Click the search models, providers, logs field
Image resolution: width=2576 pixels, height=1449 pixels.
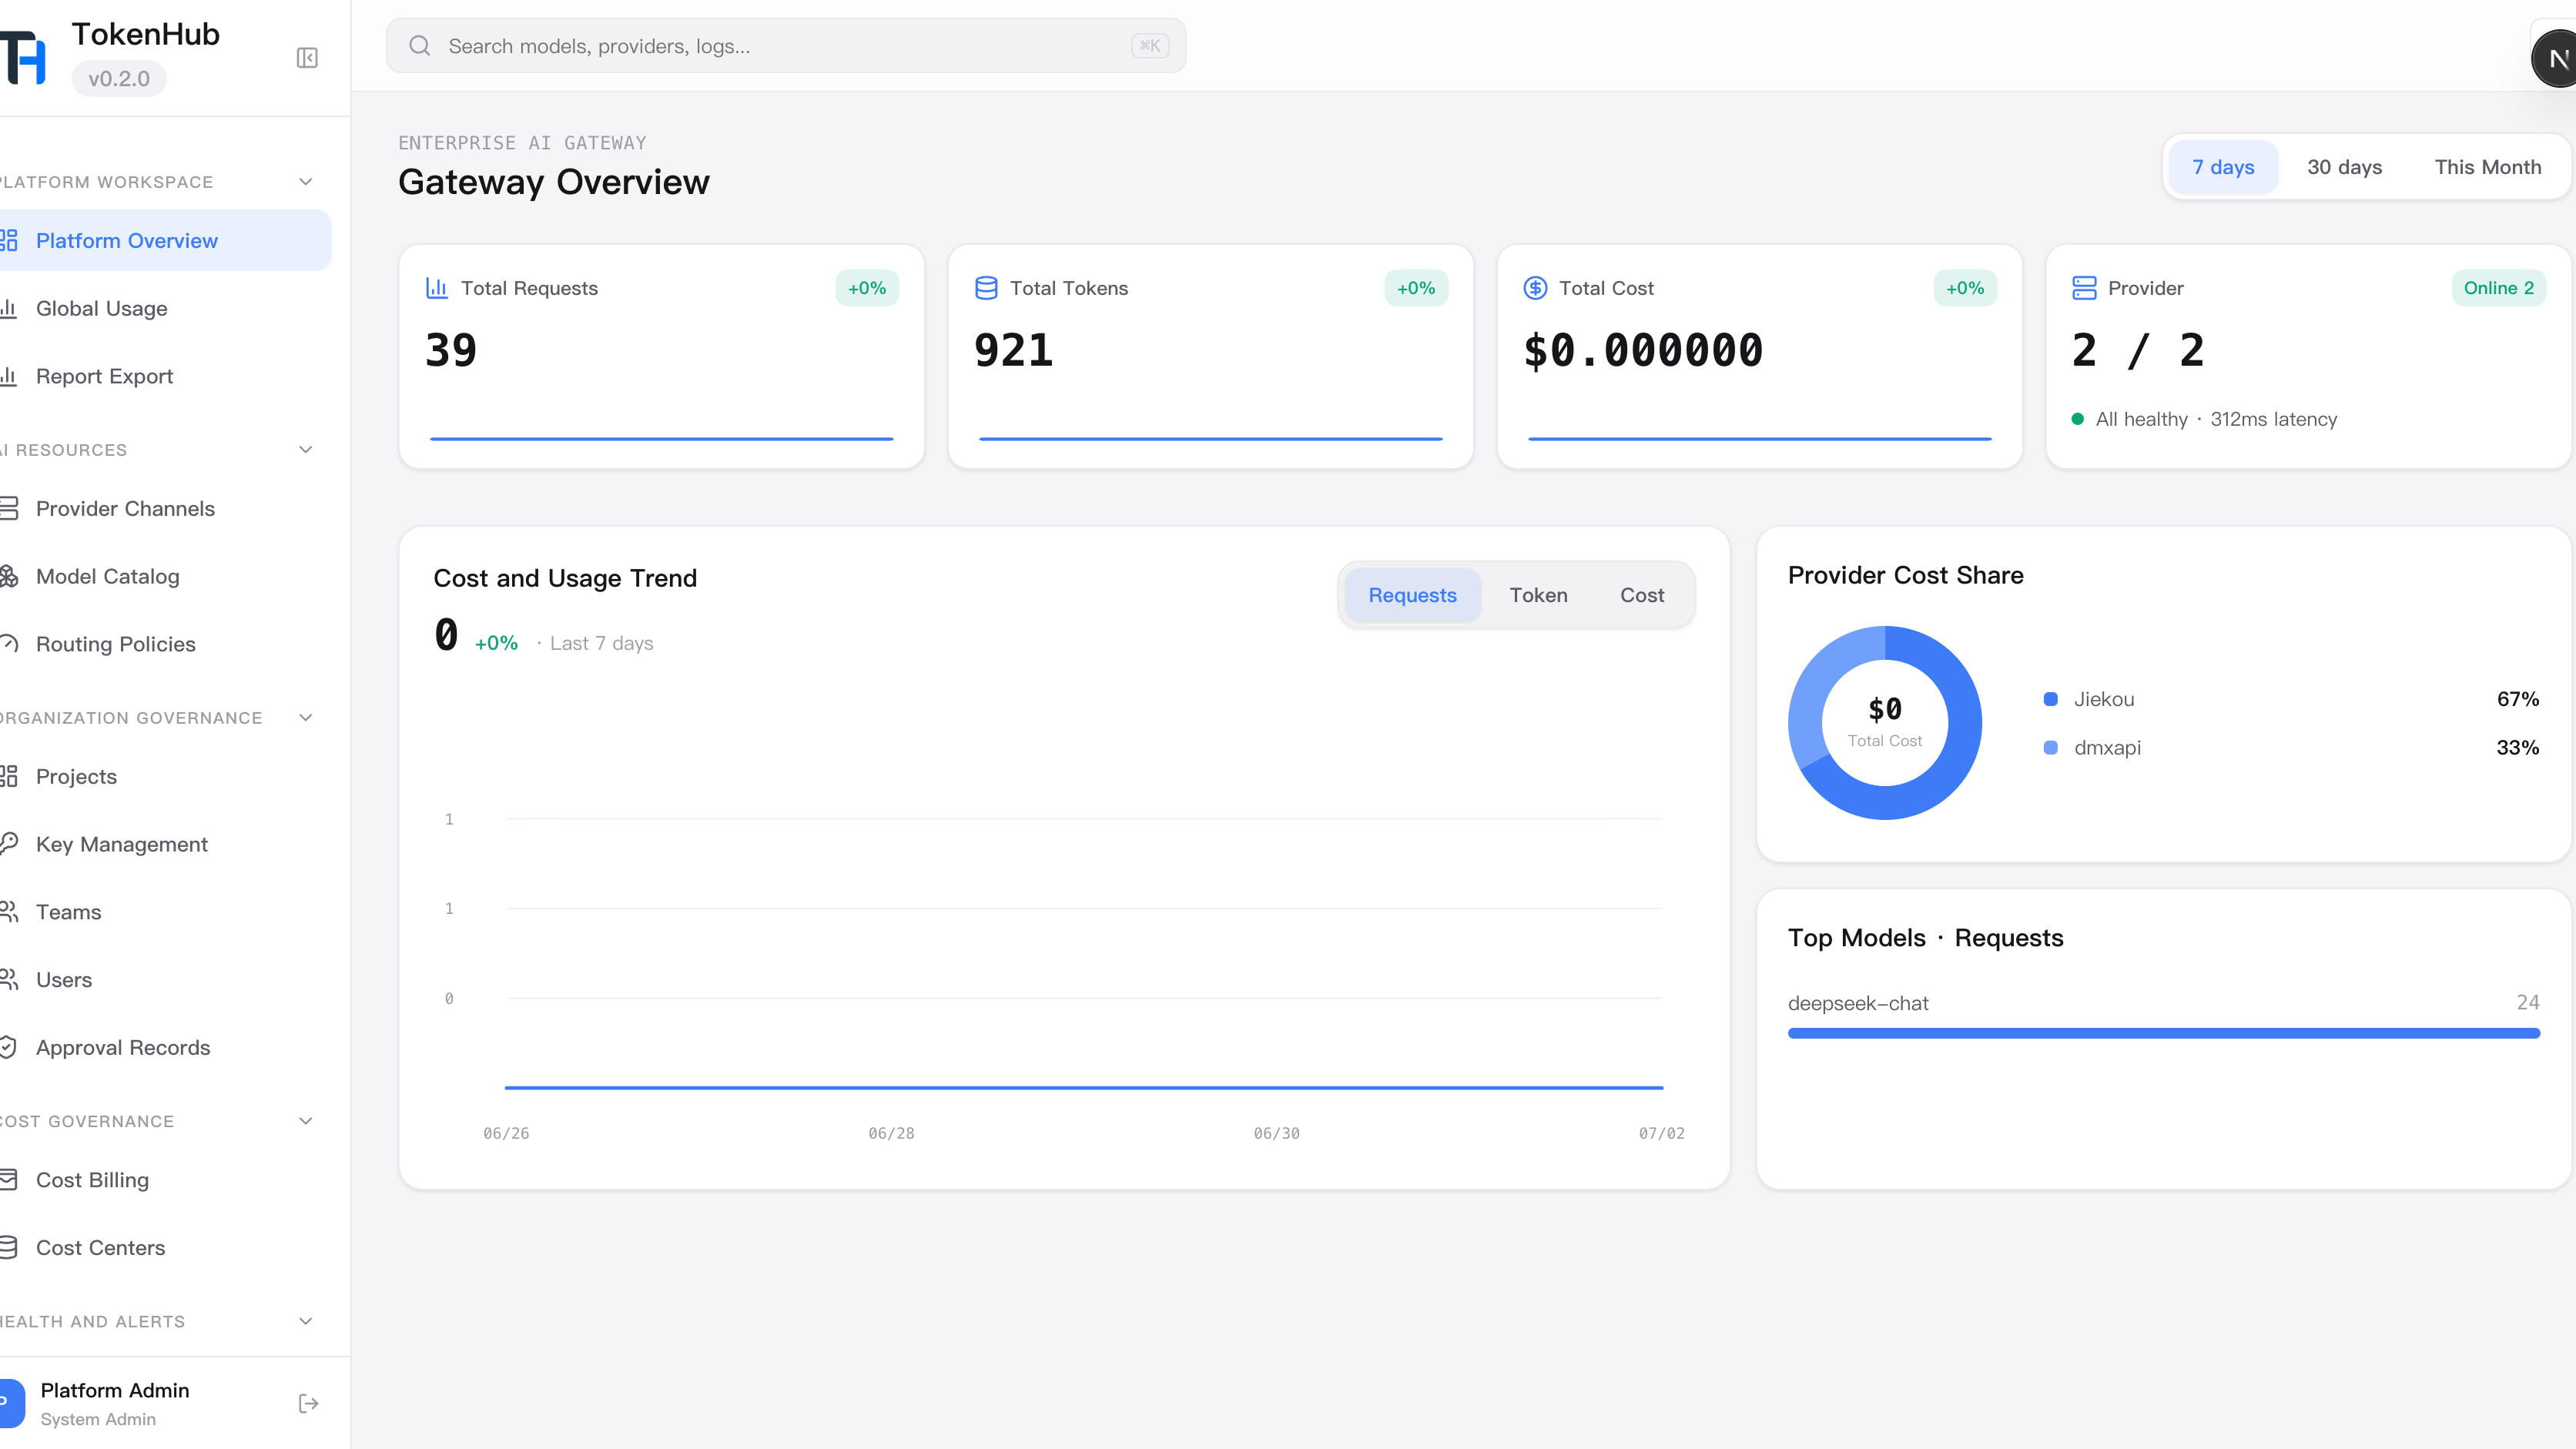point(786,46)
